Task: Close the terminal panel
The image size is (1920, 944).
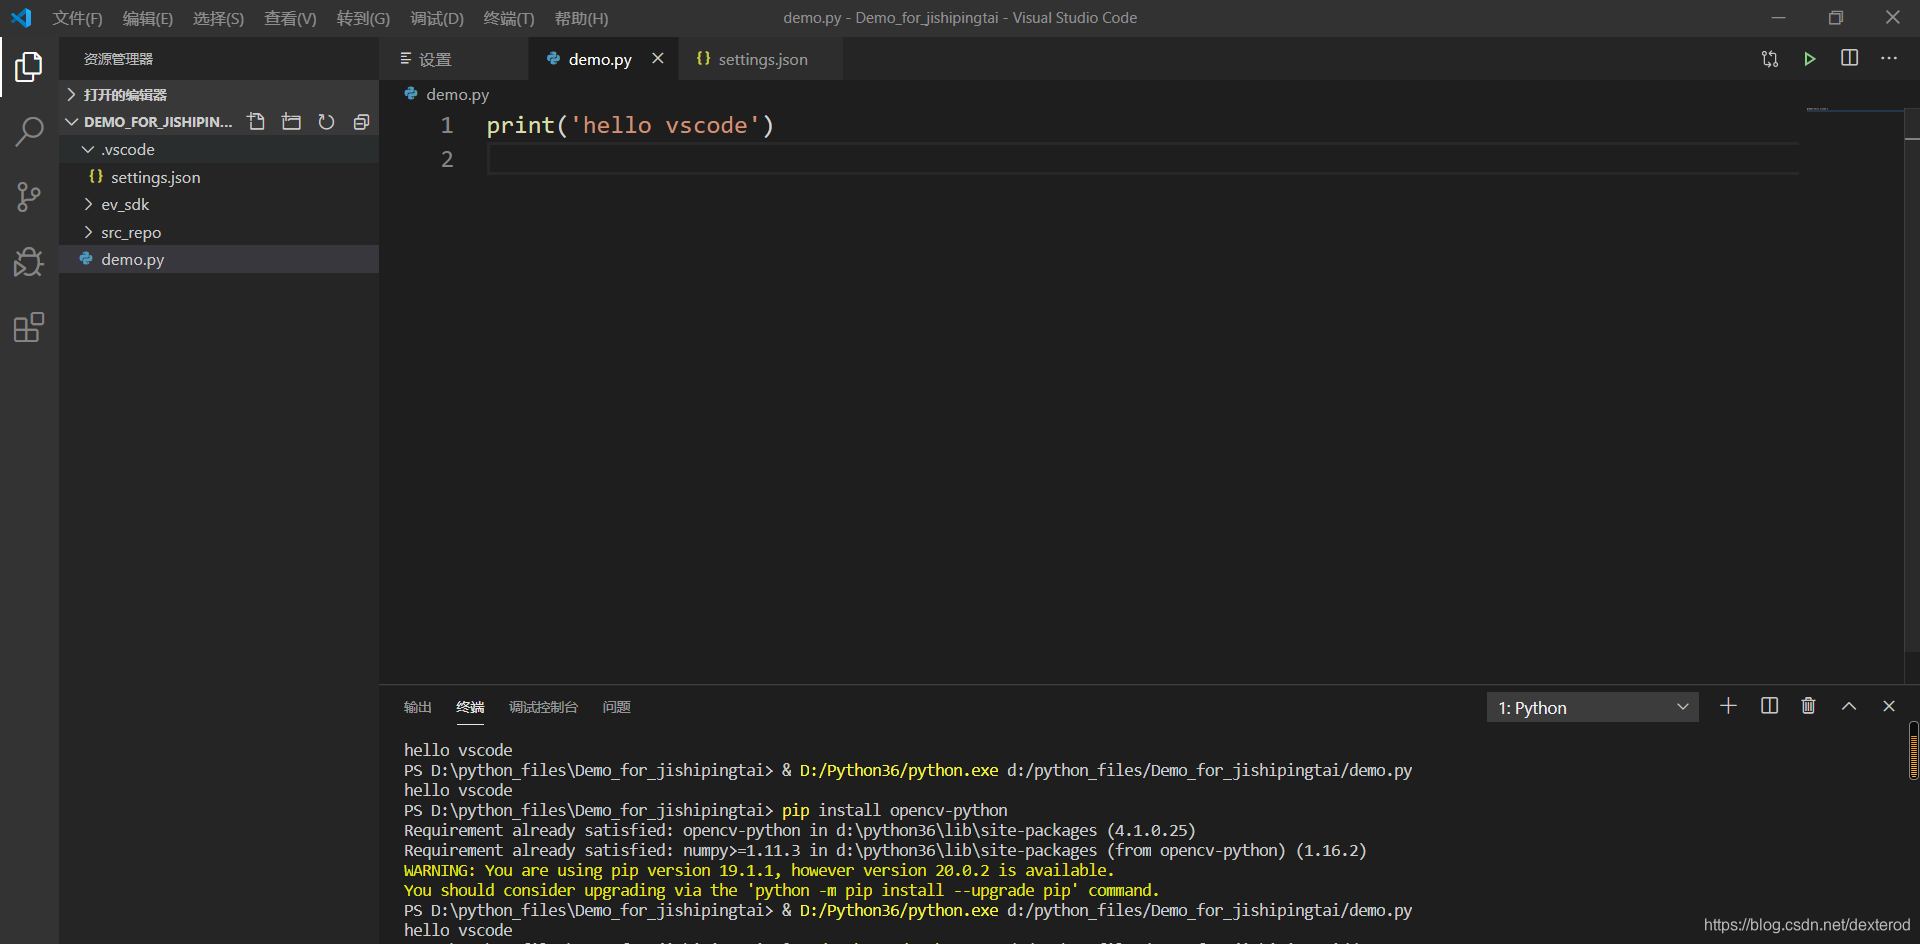Action: point(1889,706)
